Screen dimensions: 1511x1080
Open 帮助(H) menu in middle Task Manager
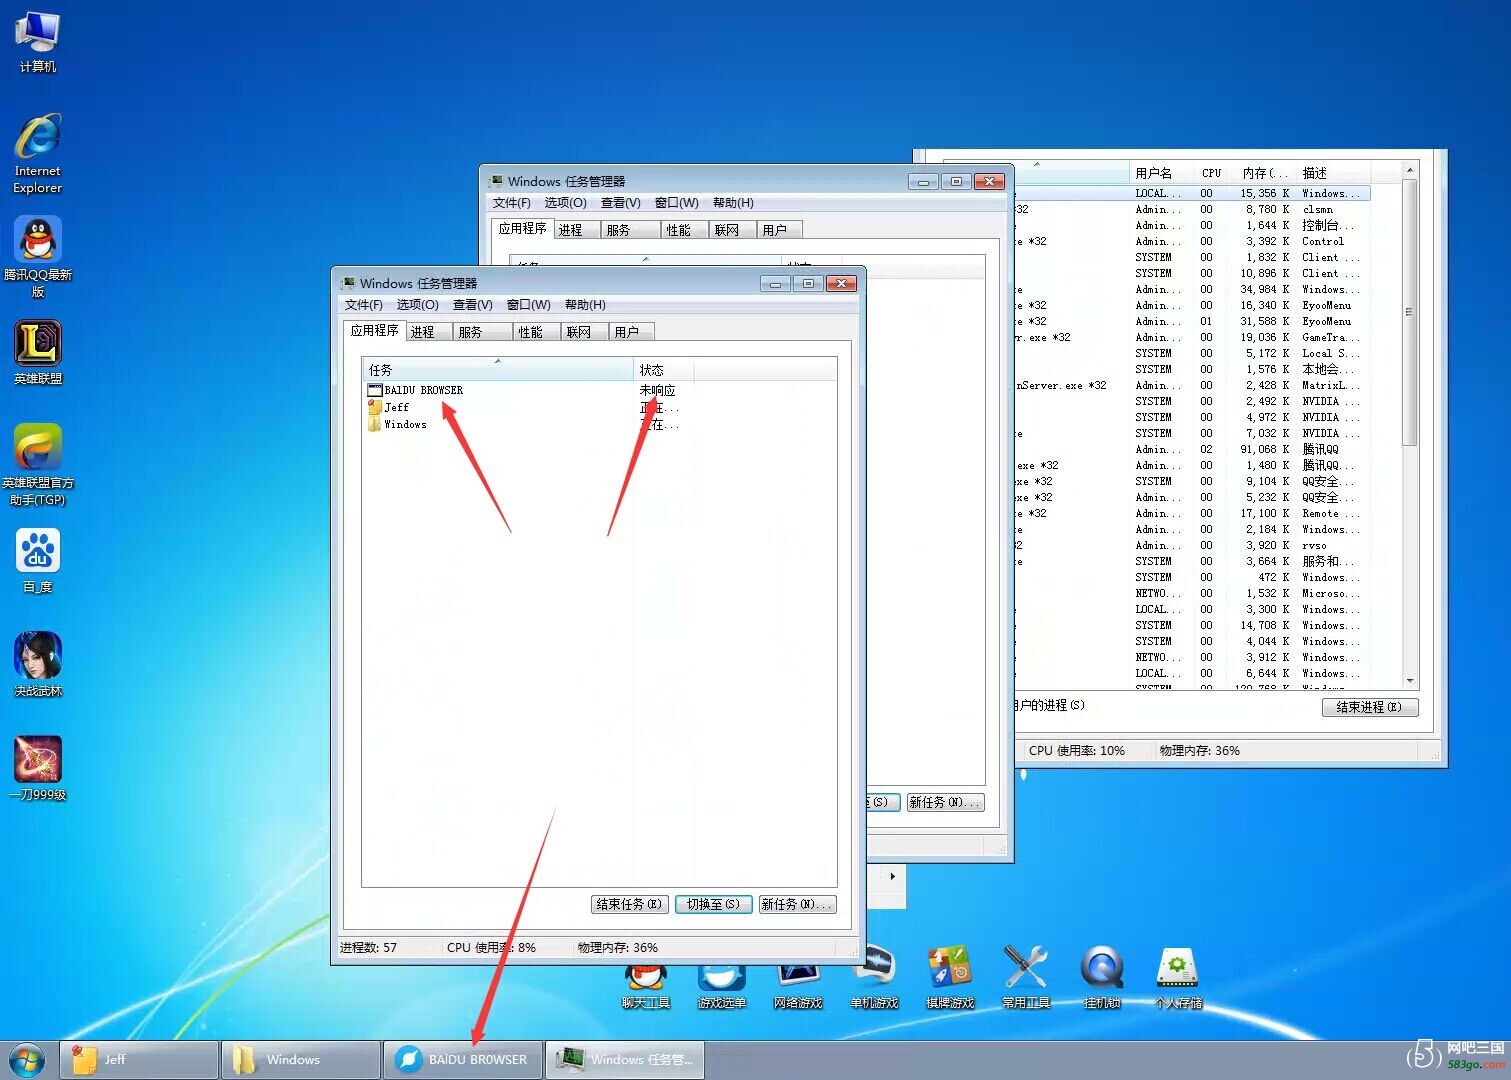tap(733, 203)
